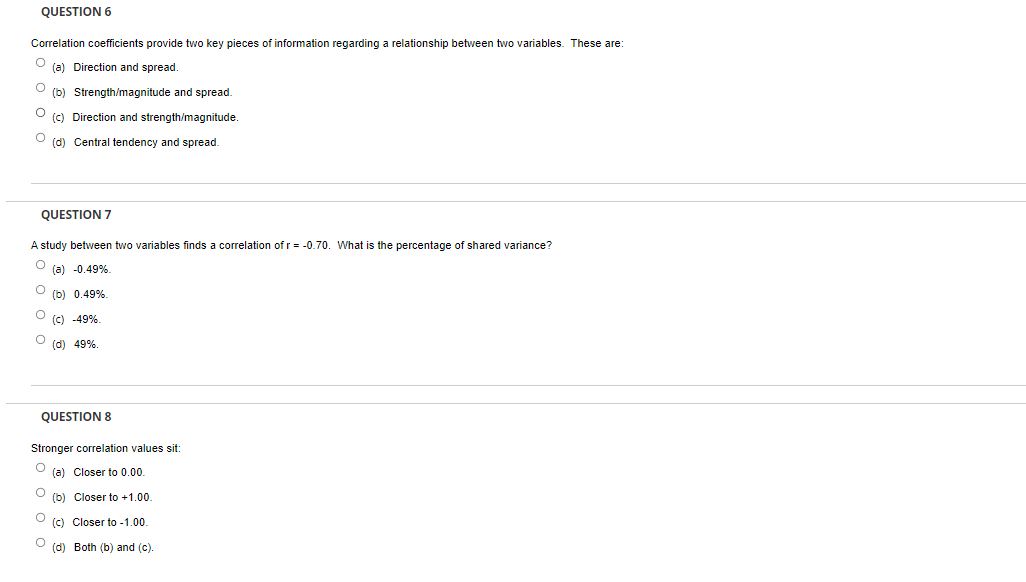Choose option (b) Closer to +1.00 in Question 8

point(39,491)
